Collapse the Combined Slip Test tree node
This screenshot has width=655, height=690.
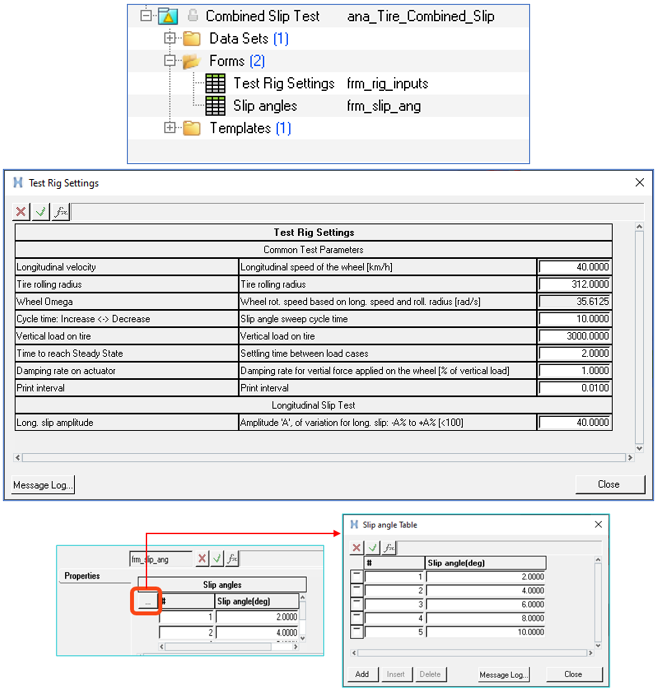pos(146,16)
